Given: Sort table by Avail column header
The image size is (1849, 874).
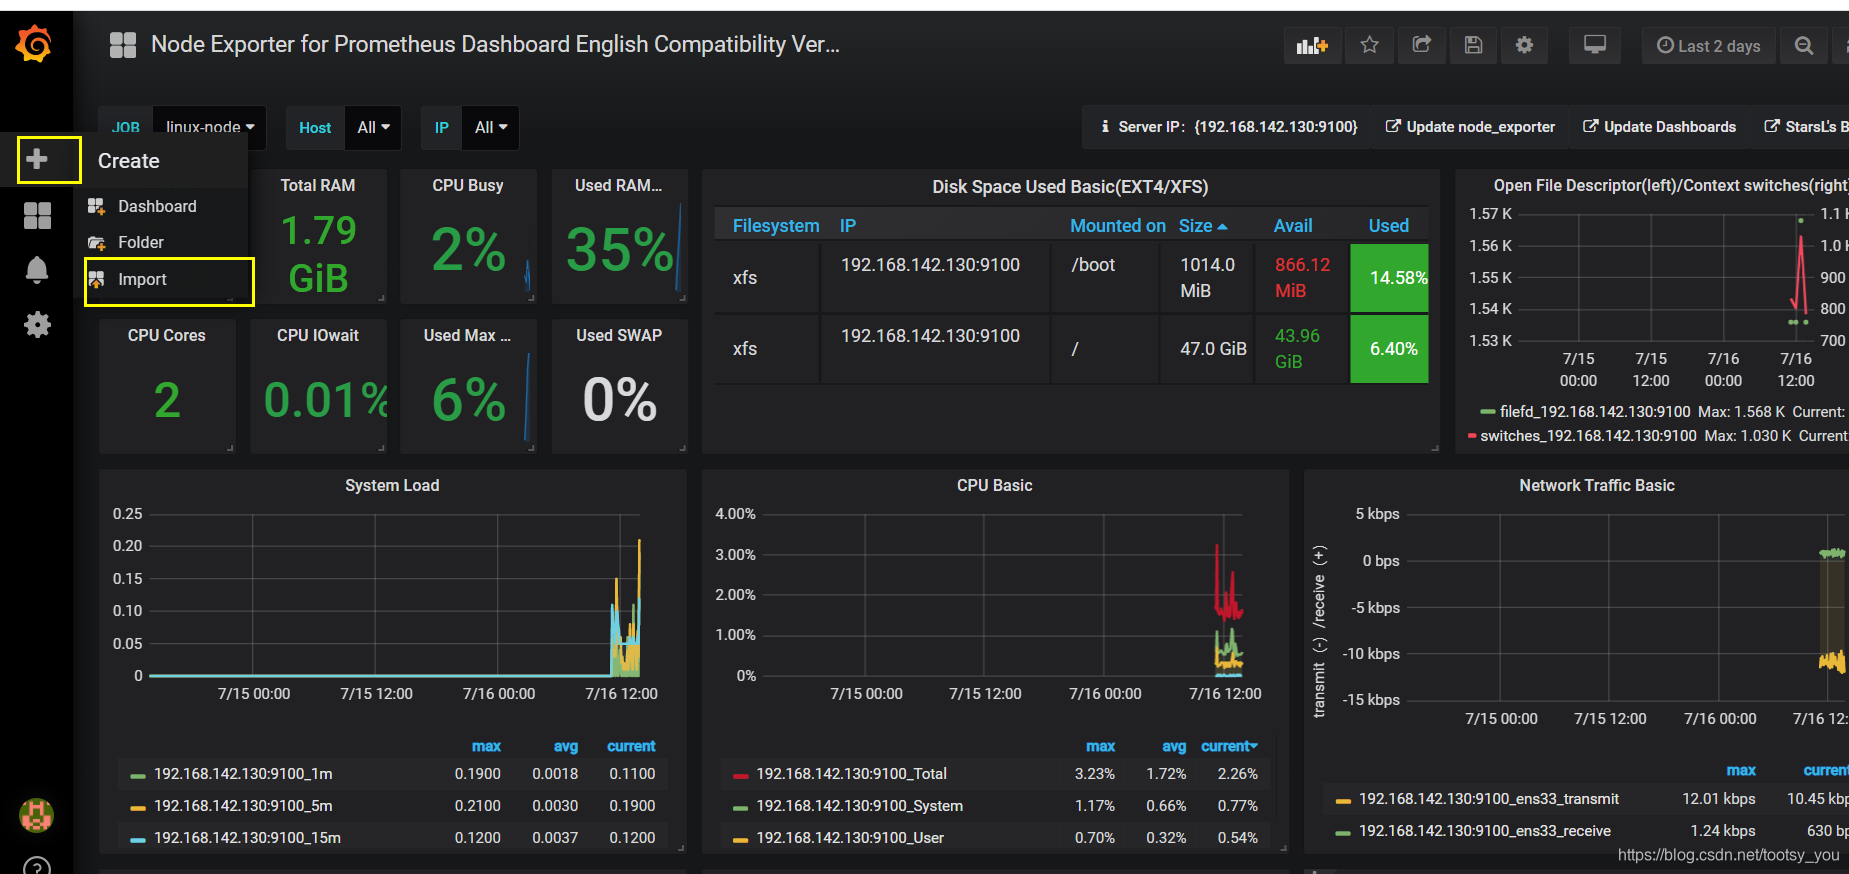Looking at the screenshot, I should [x=1293, y=226].
